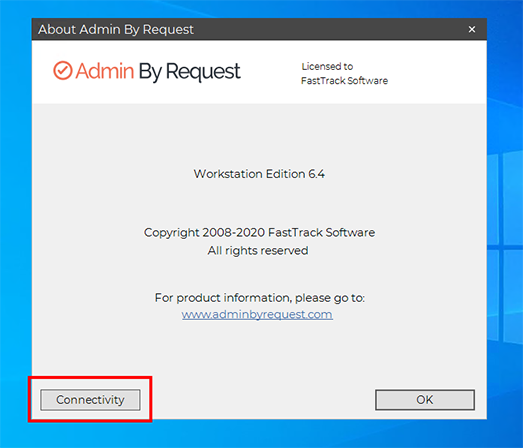
Task: Click the orange checkmark circle logo icon
Action: coord(63,70)
